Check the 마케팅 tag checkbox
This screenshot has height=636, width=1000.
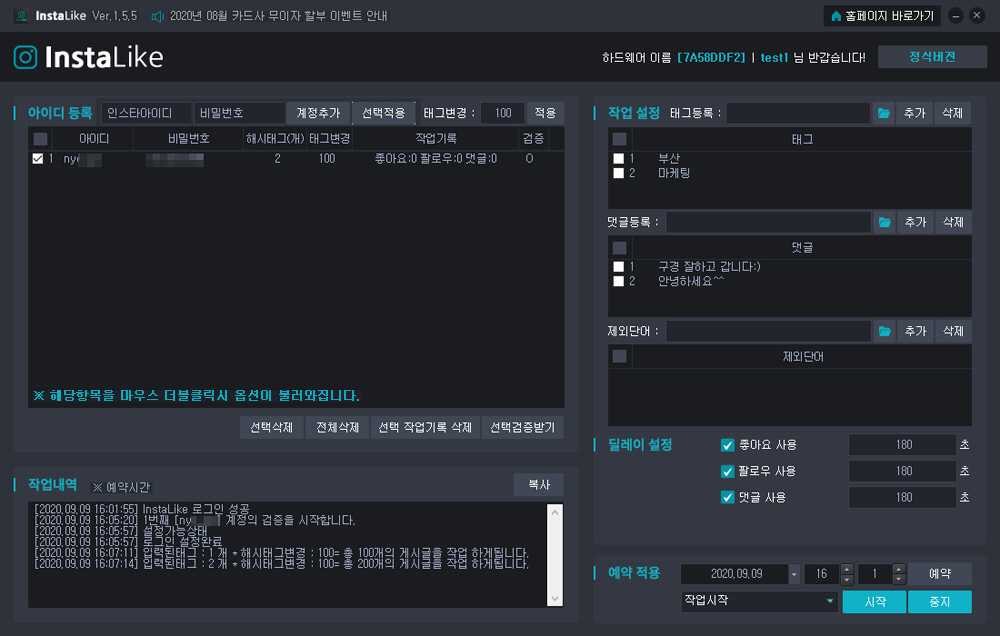619,173
